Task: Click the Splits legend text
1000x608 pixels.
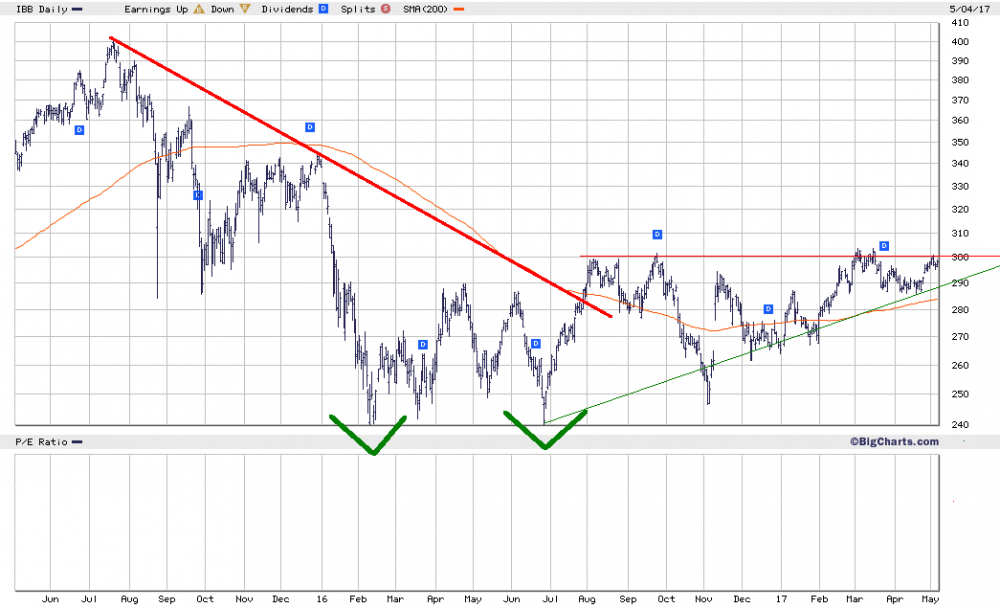Action: click(358, 9)
